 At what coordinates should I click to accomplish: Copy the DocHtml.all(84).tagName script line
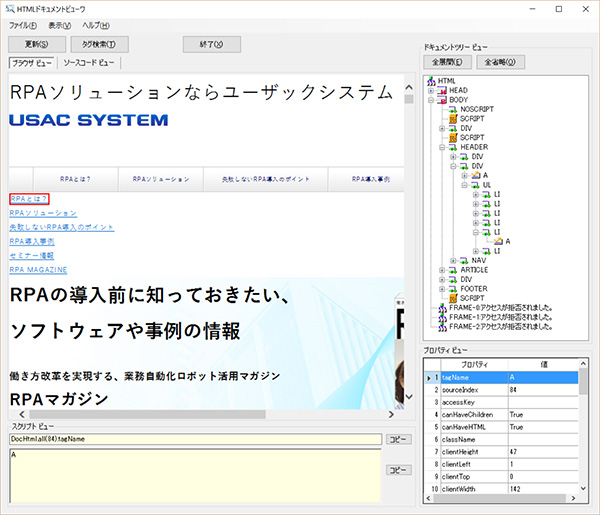tap(398, 440)
